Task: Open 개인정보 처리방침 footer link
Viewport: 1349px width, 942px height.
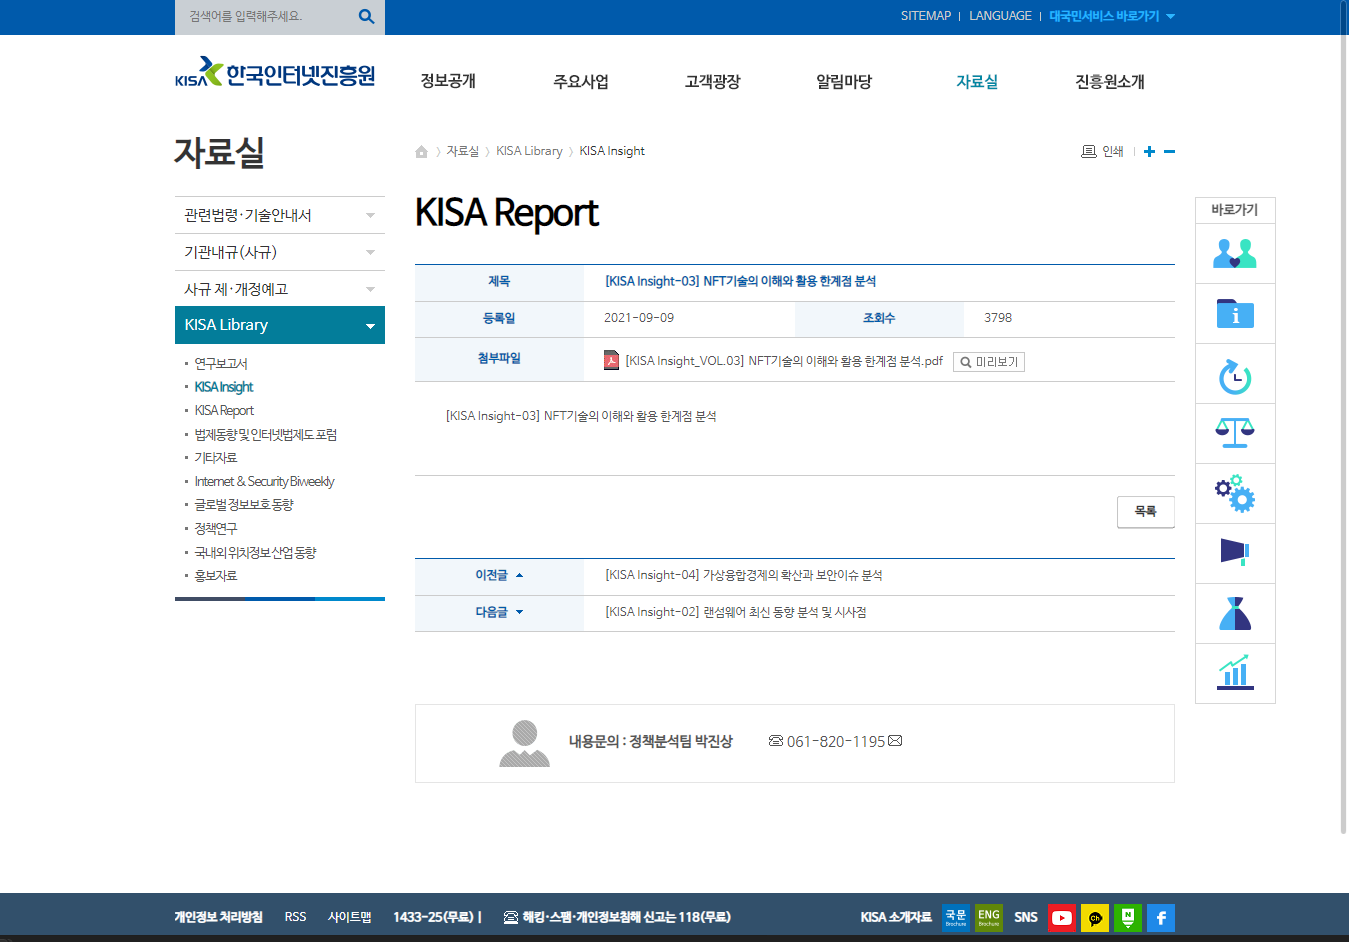Action: [x=218, y=917]
